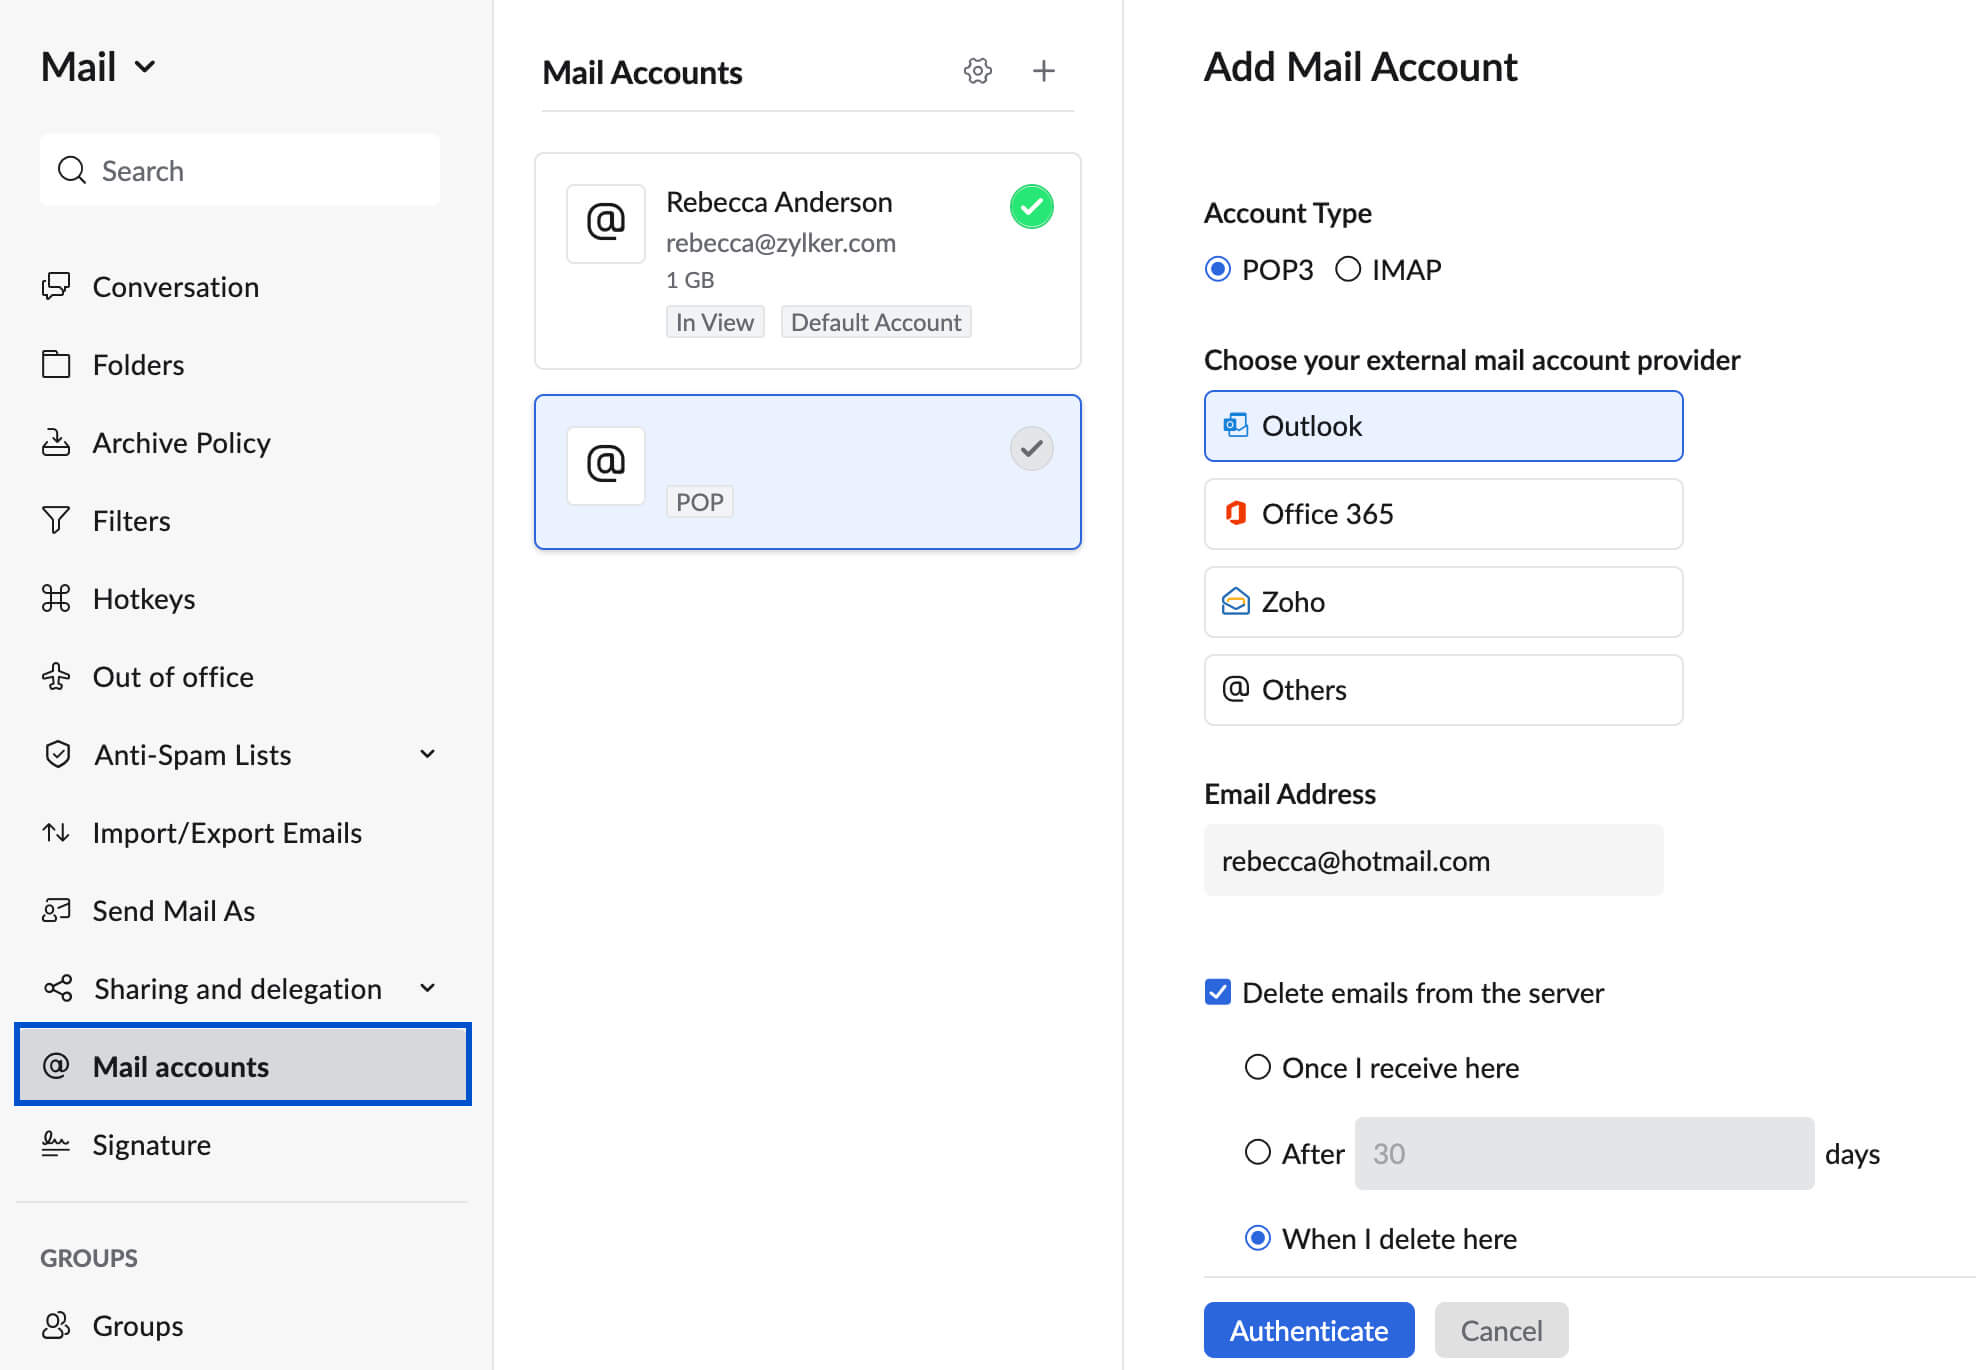Cancel adding the mail account
This screenshot has height=1370, width=1976.
tap(1500, 1330)
